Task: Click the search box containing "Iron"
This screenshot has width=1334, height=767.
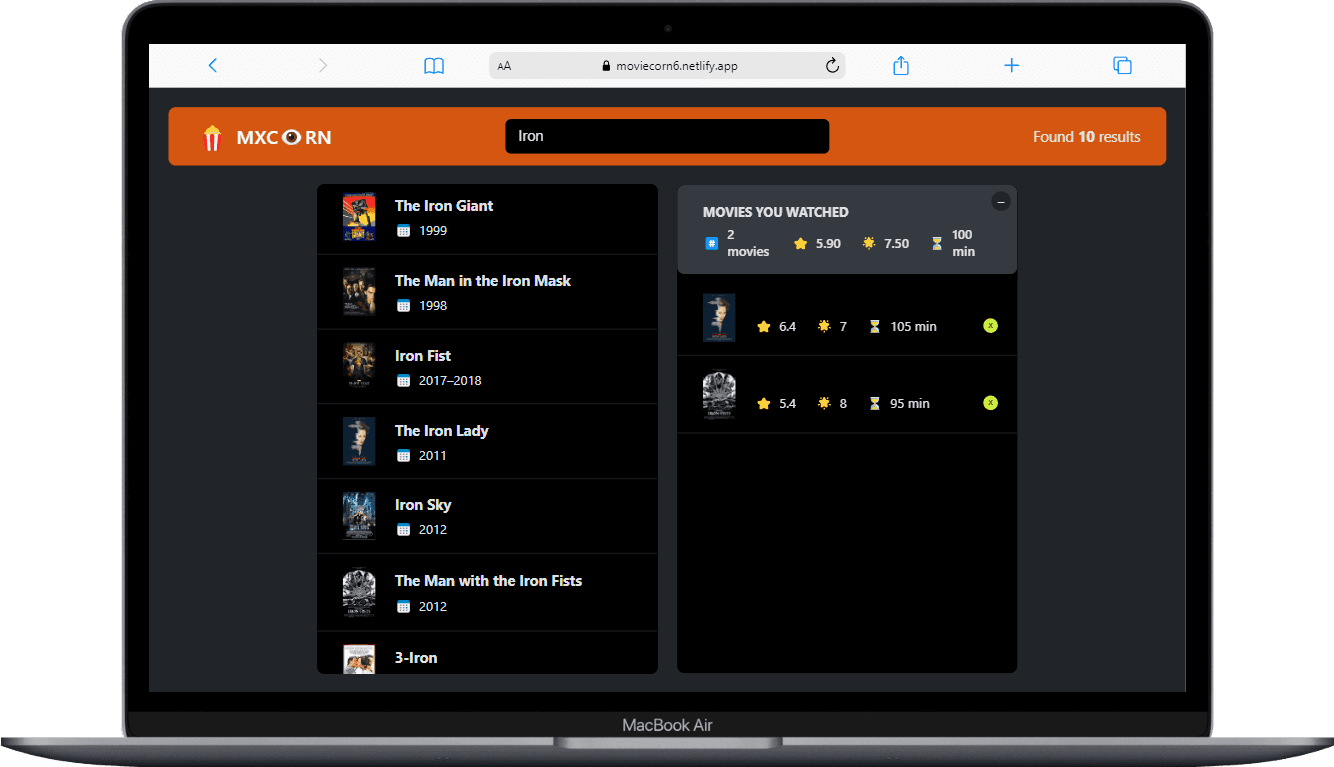Action: pos(667,136)
